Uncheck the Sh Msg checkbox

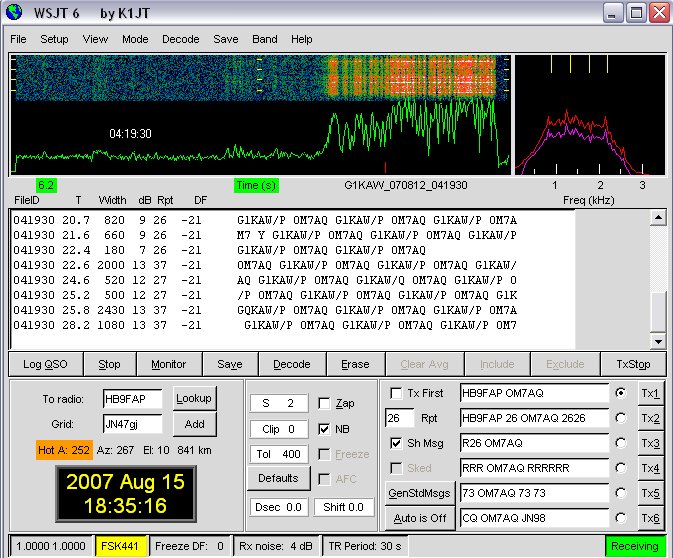click(x=396, y=443)
